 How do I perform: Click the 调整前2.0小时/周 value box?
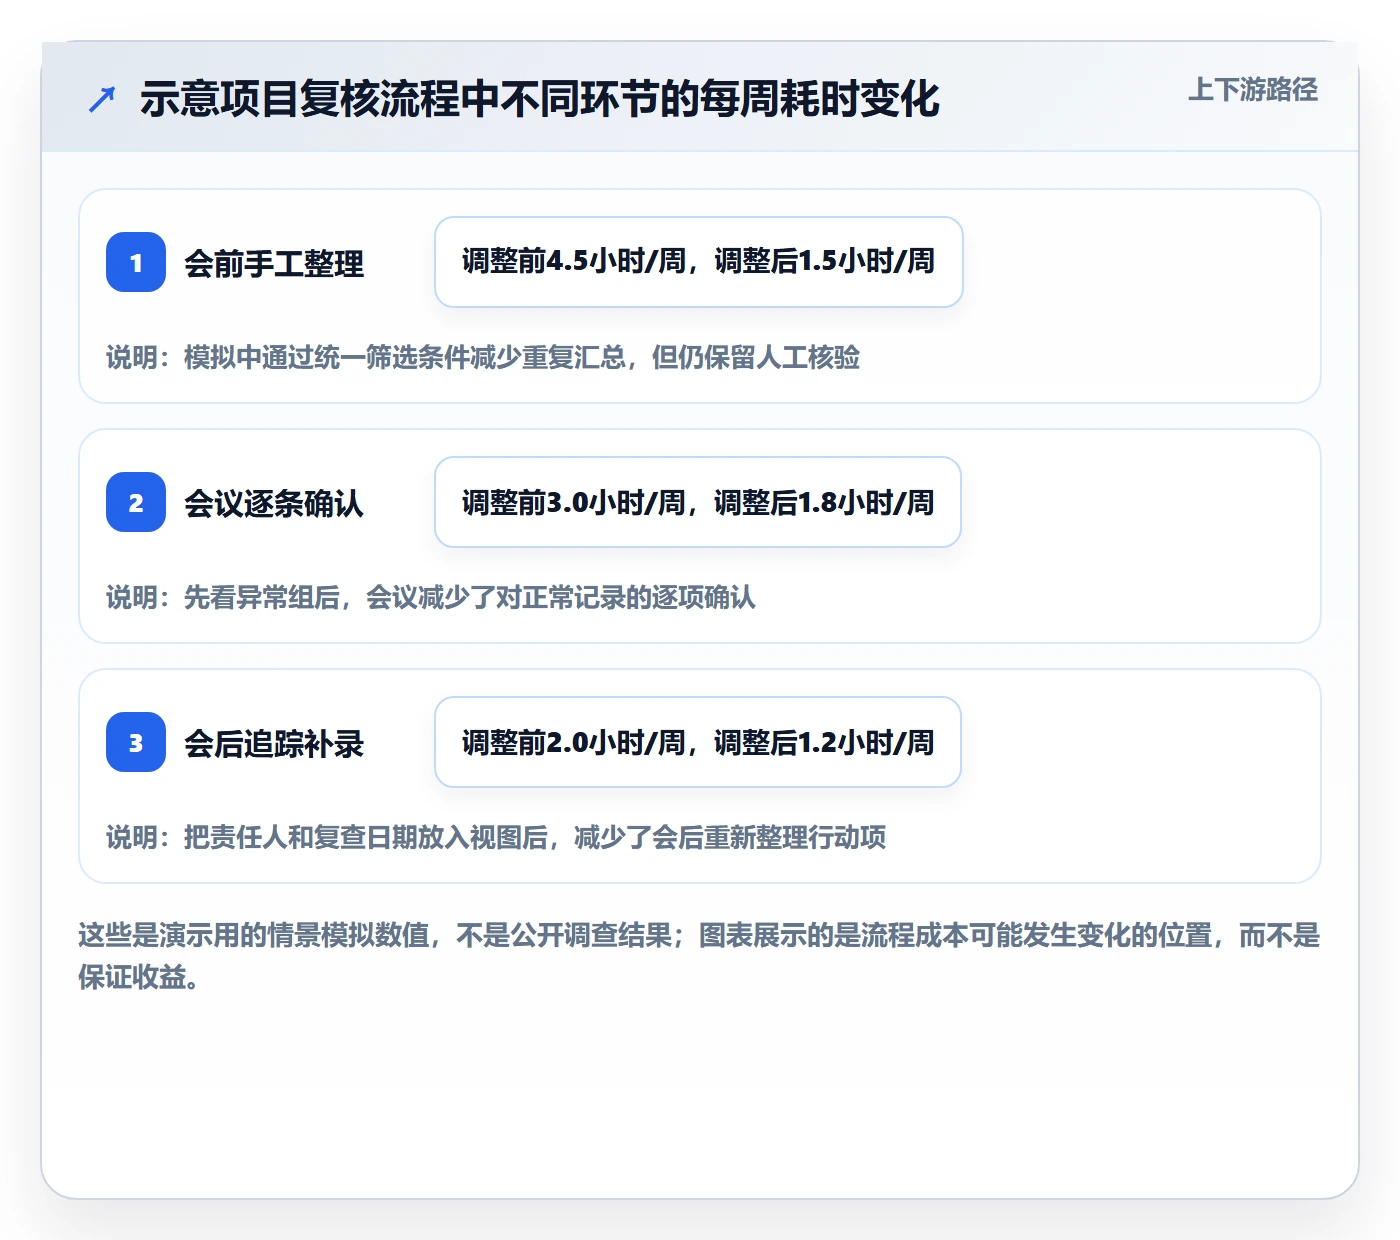point(698,742)
